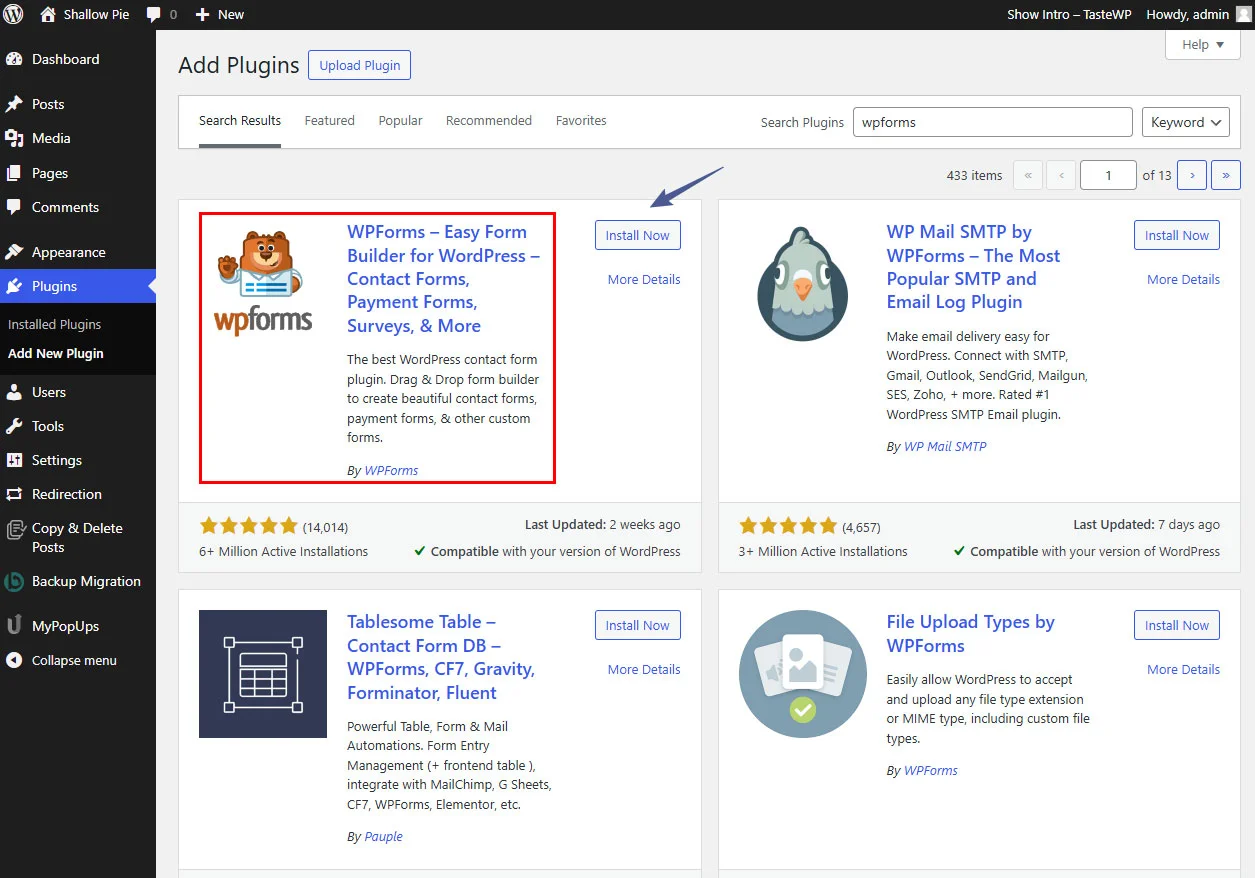The image size is (1255, 878).
Task: Expand the Help panel dropdown
Action: (x=1203, y=45)
